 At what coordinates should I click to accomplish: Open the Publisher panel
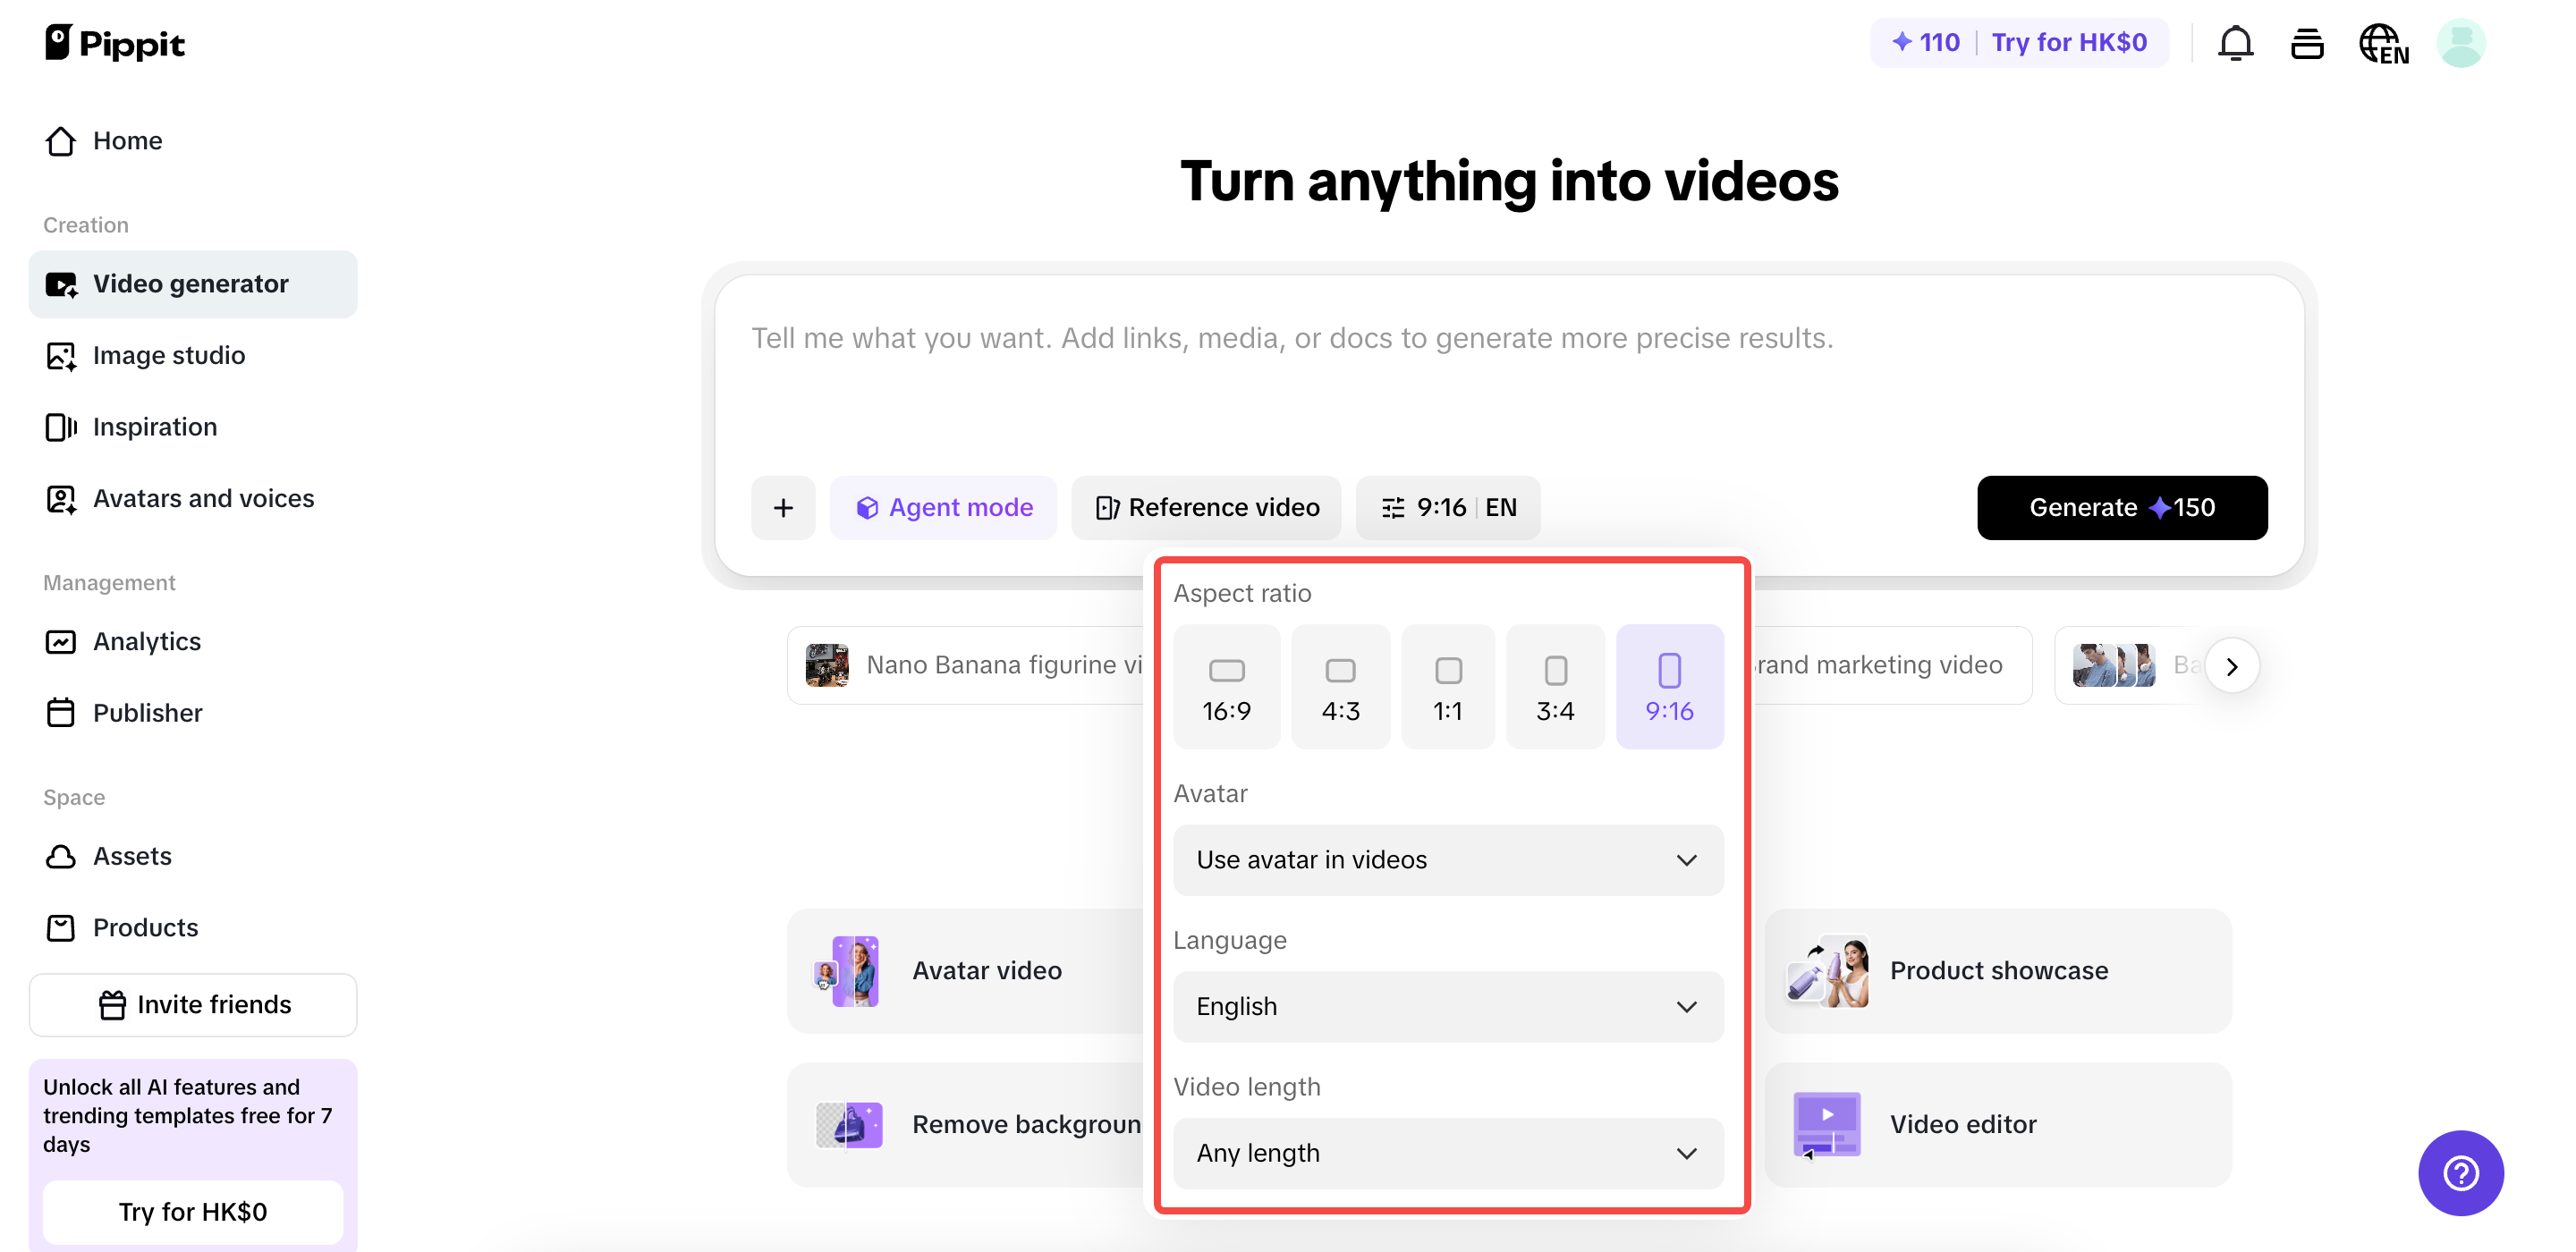click(x=148, y=713)
